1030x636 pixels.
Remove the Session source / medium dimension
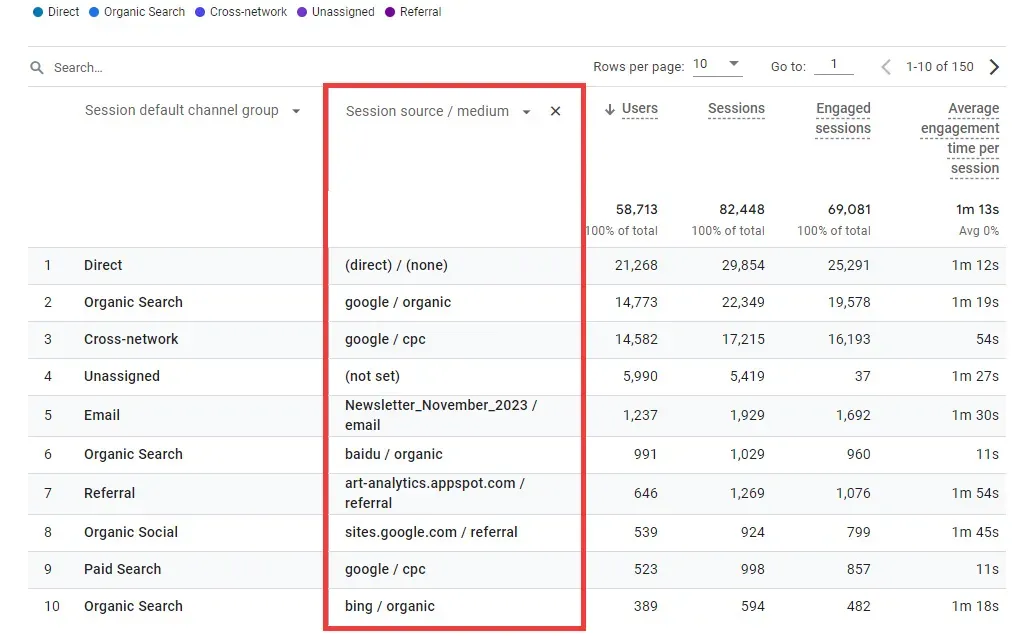click(556, 111)
